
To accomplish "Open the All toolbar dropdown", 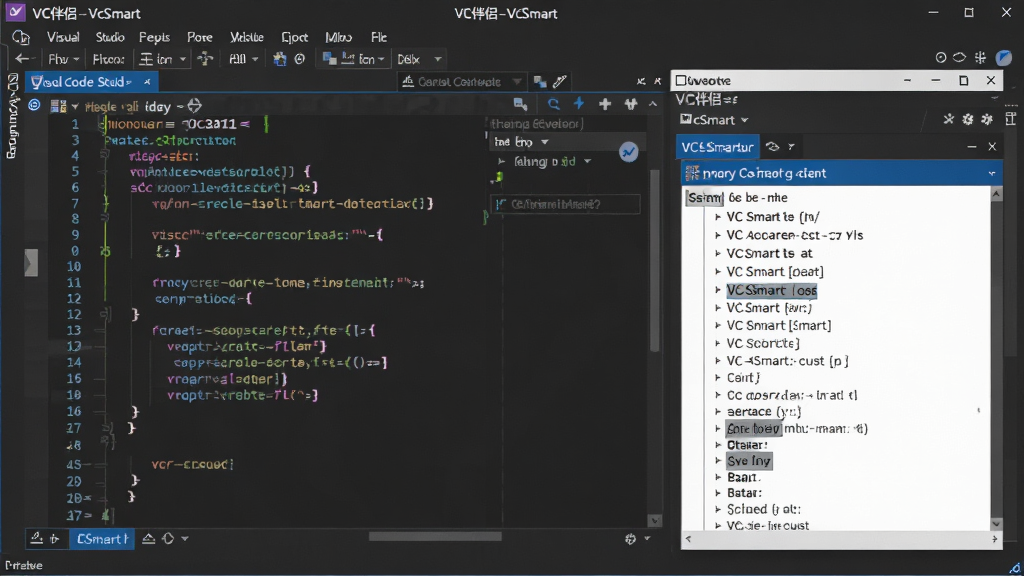I will (244, 59).
